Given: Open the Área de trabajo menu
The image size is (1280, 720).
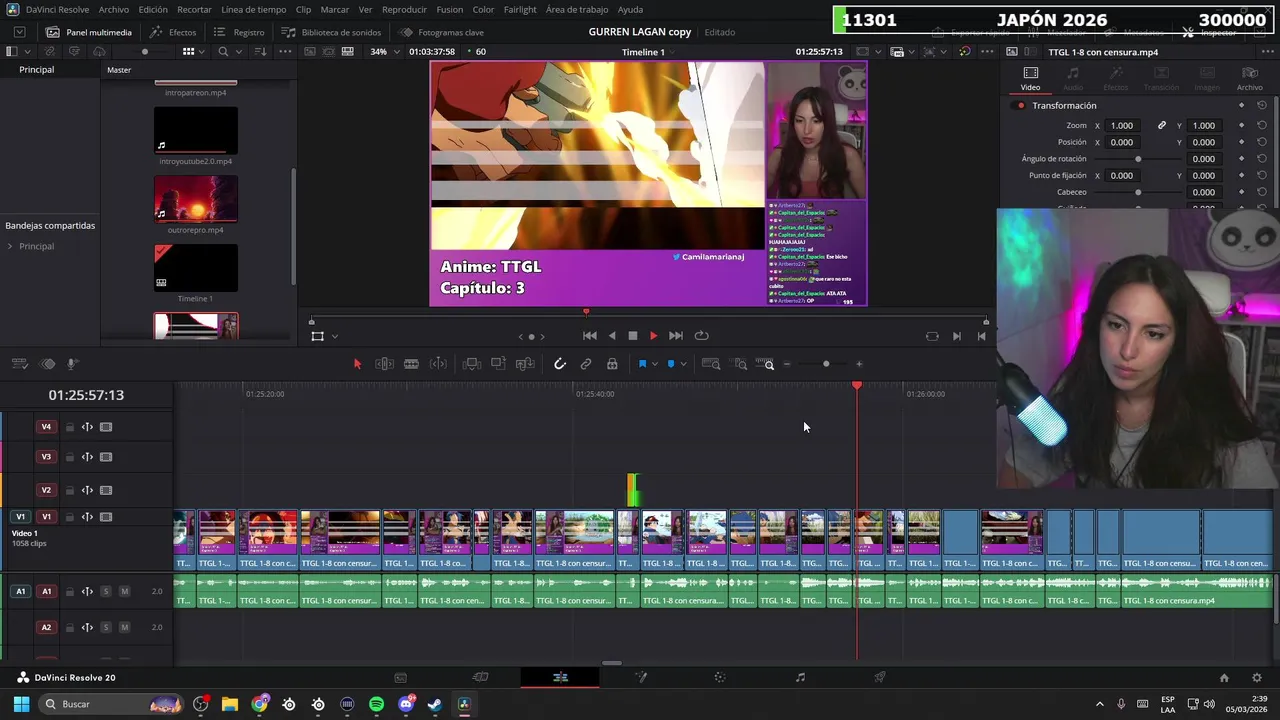Looking at the screenshot, I should click(x=577, y=9).
